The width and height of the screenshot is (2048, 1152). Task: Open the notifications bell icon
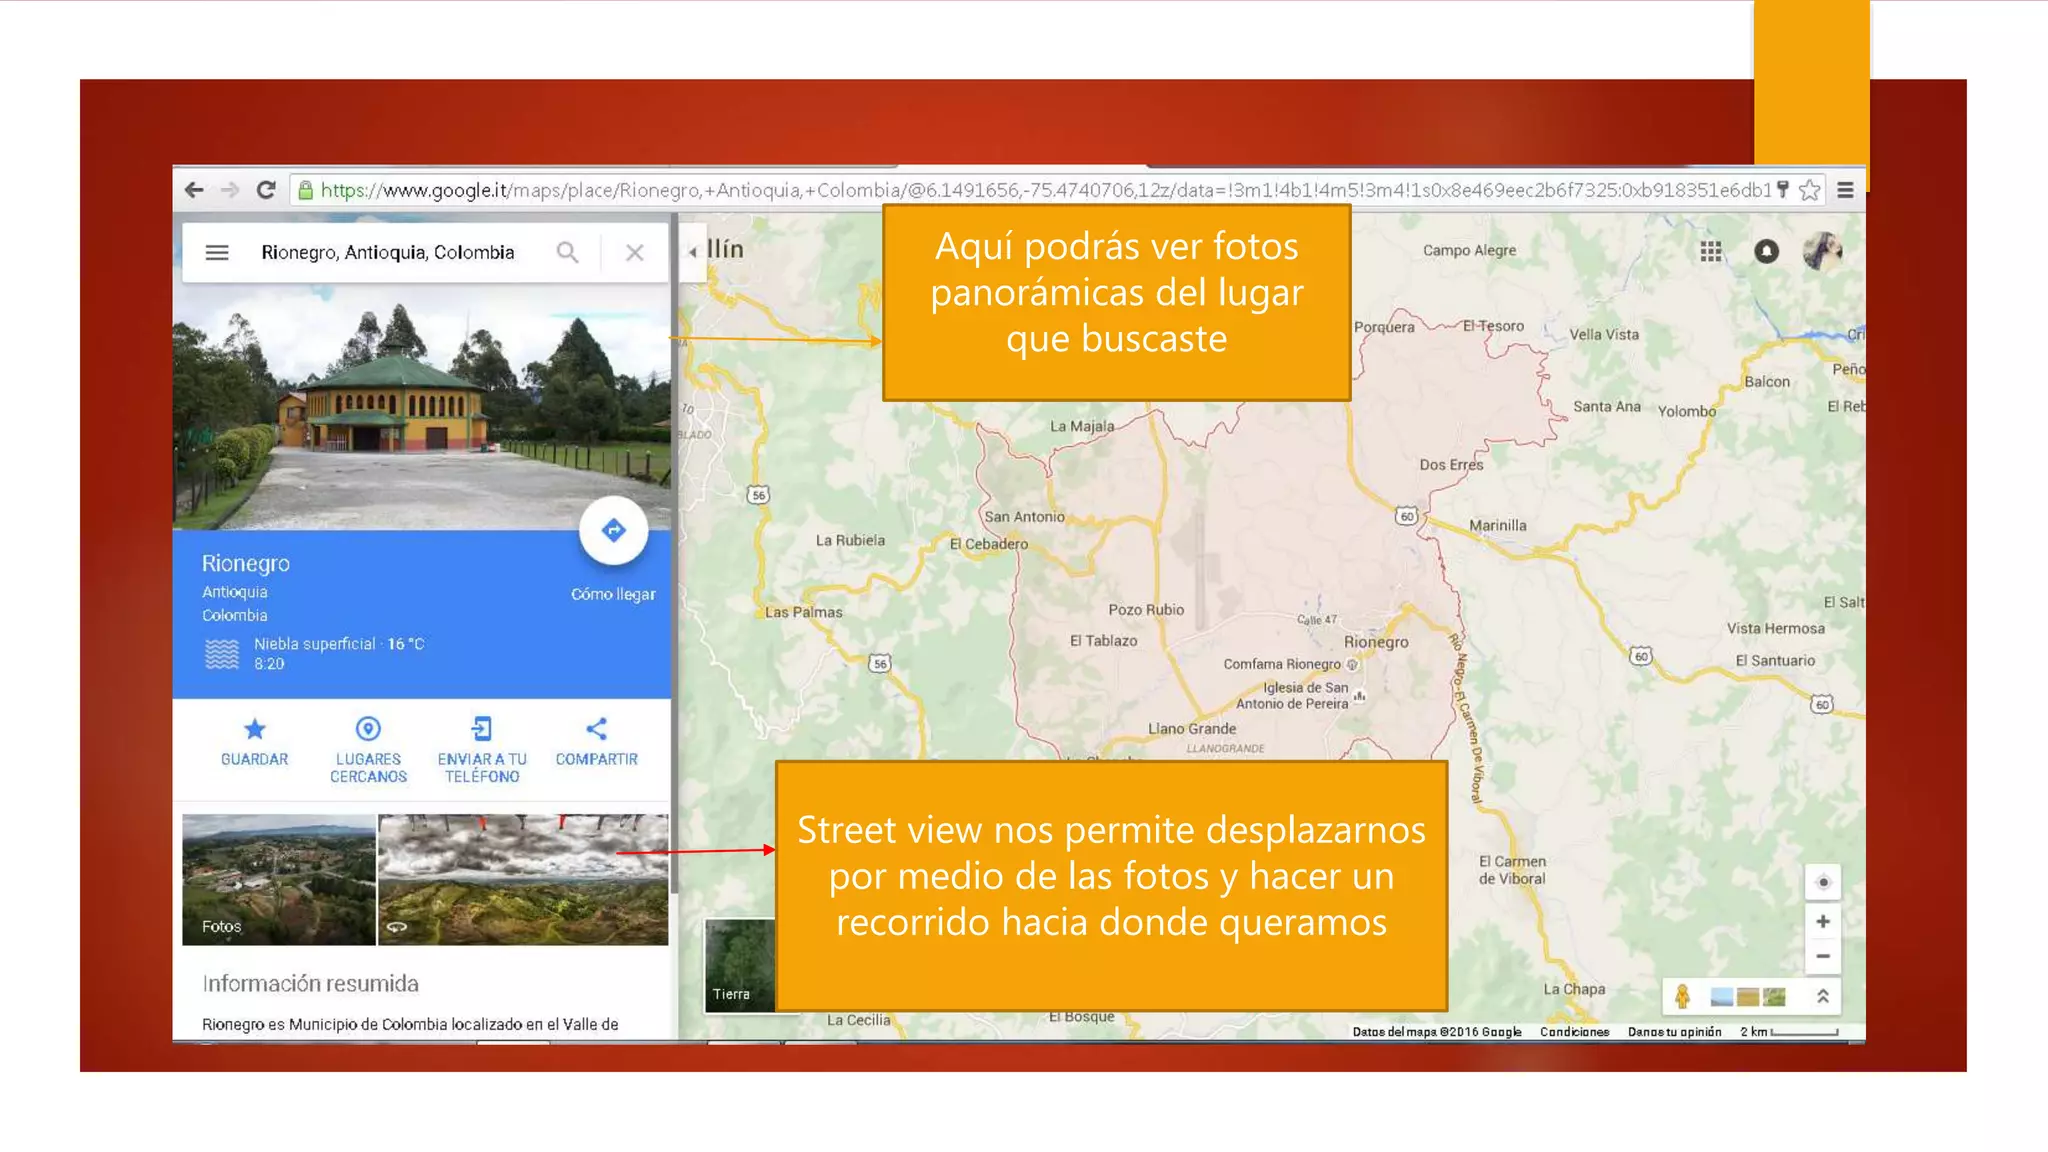pyautogui.click(x=1767, y=252)
